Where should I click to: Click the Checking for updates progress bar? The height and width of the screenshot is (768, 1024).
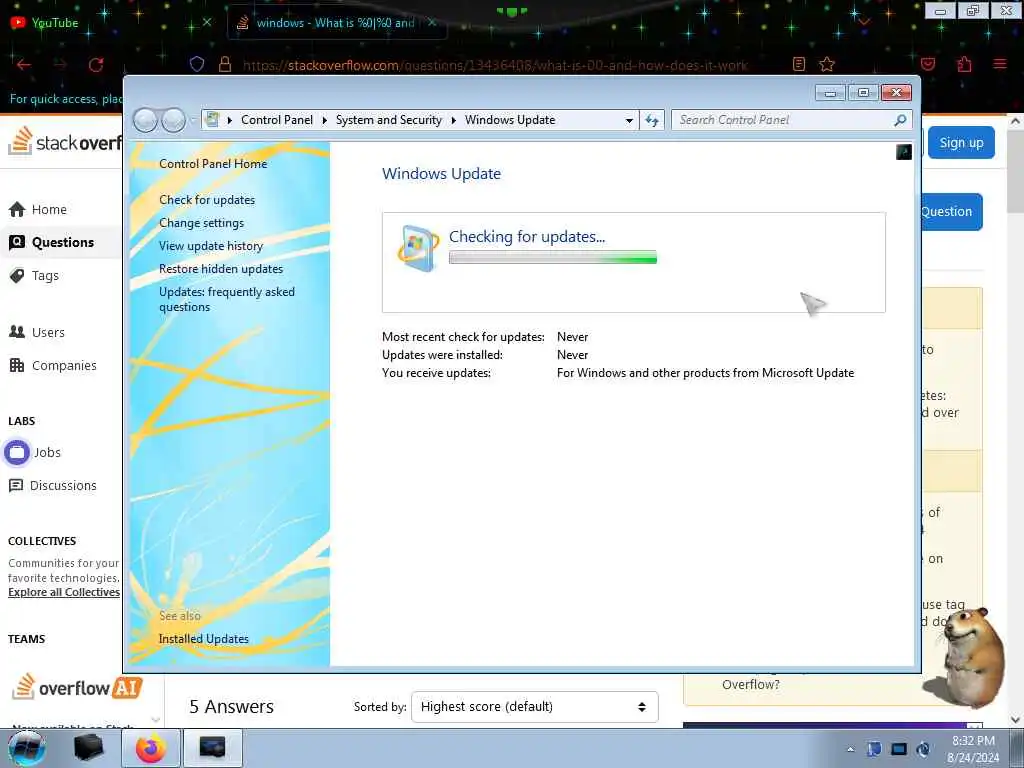pos(552,258)
